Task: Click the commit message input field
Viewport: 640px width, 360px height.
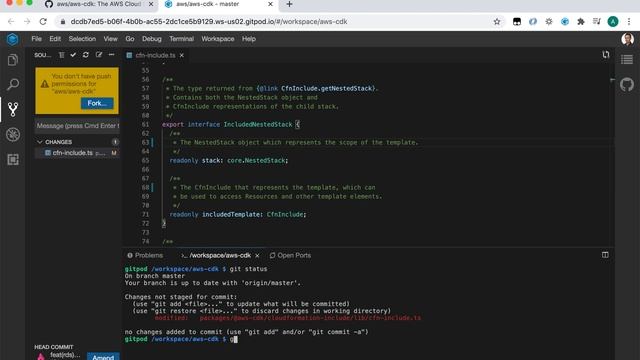Action: point(77,126)
